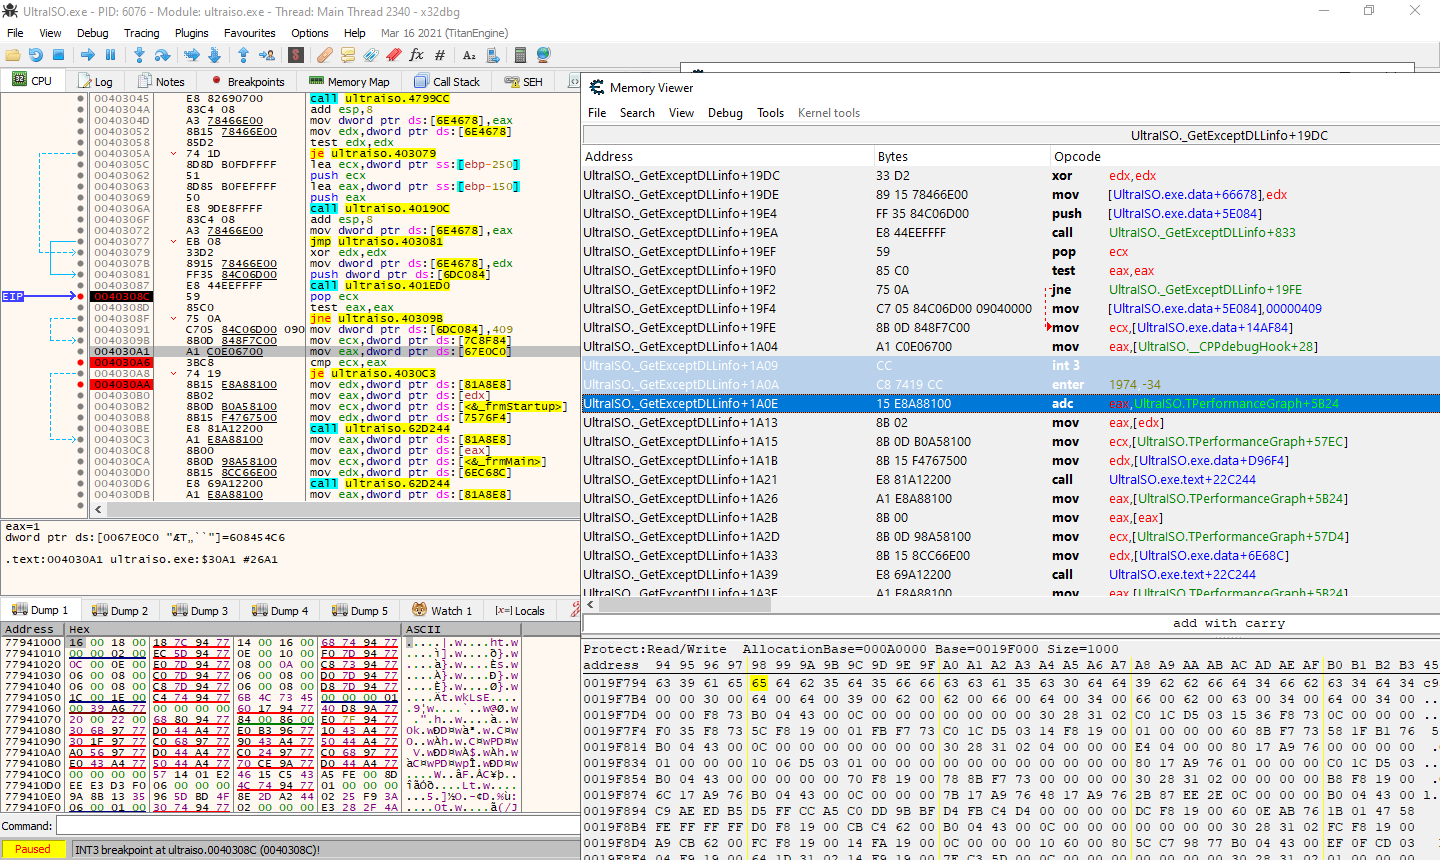Step into using the down-arrow icon
Image resolution: width=1440 pixels, height=860 pixels.
coord(139,55)
